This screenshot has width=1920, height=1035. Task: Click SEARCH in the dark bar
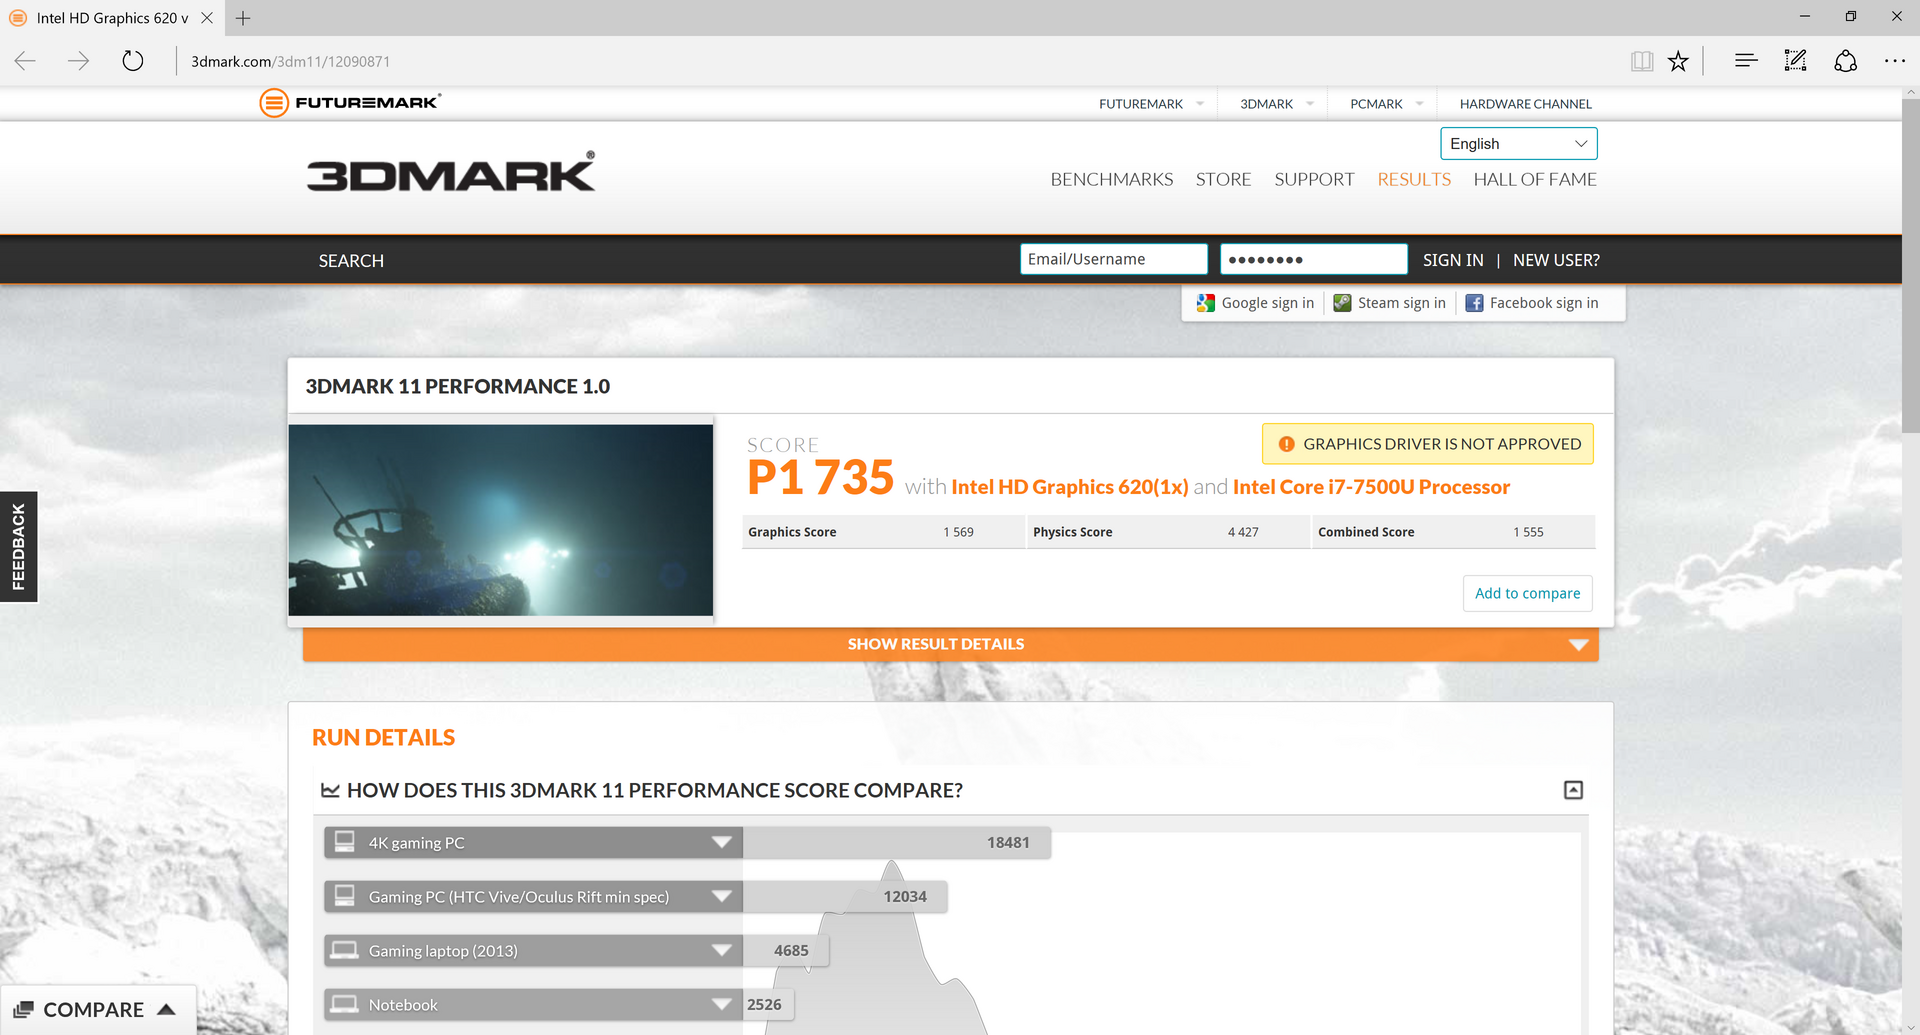[x=351, y=260]
